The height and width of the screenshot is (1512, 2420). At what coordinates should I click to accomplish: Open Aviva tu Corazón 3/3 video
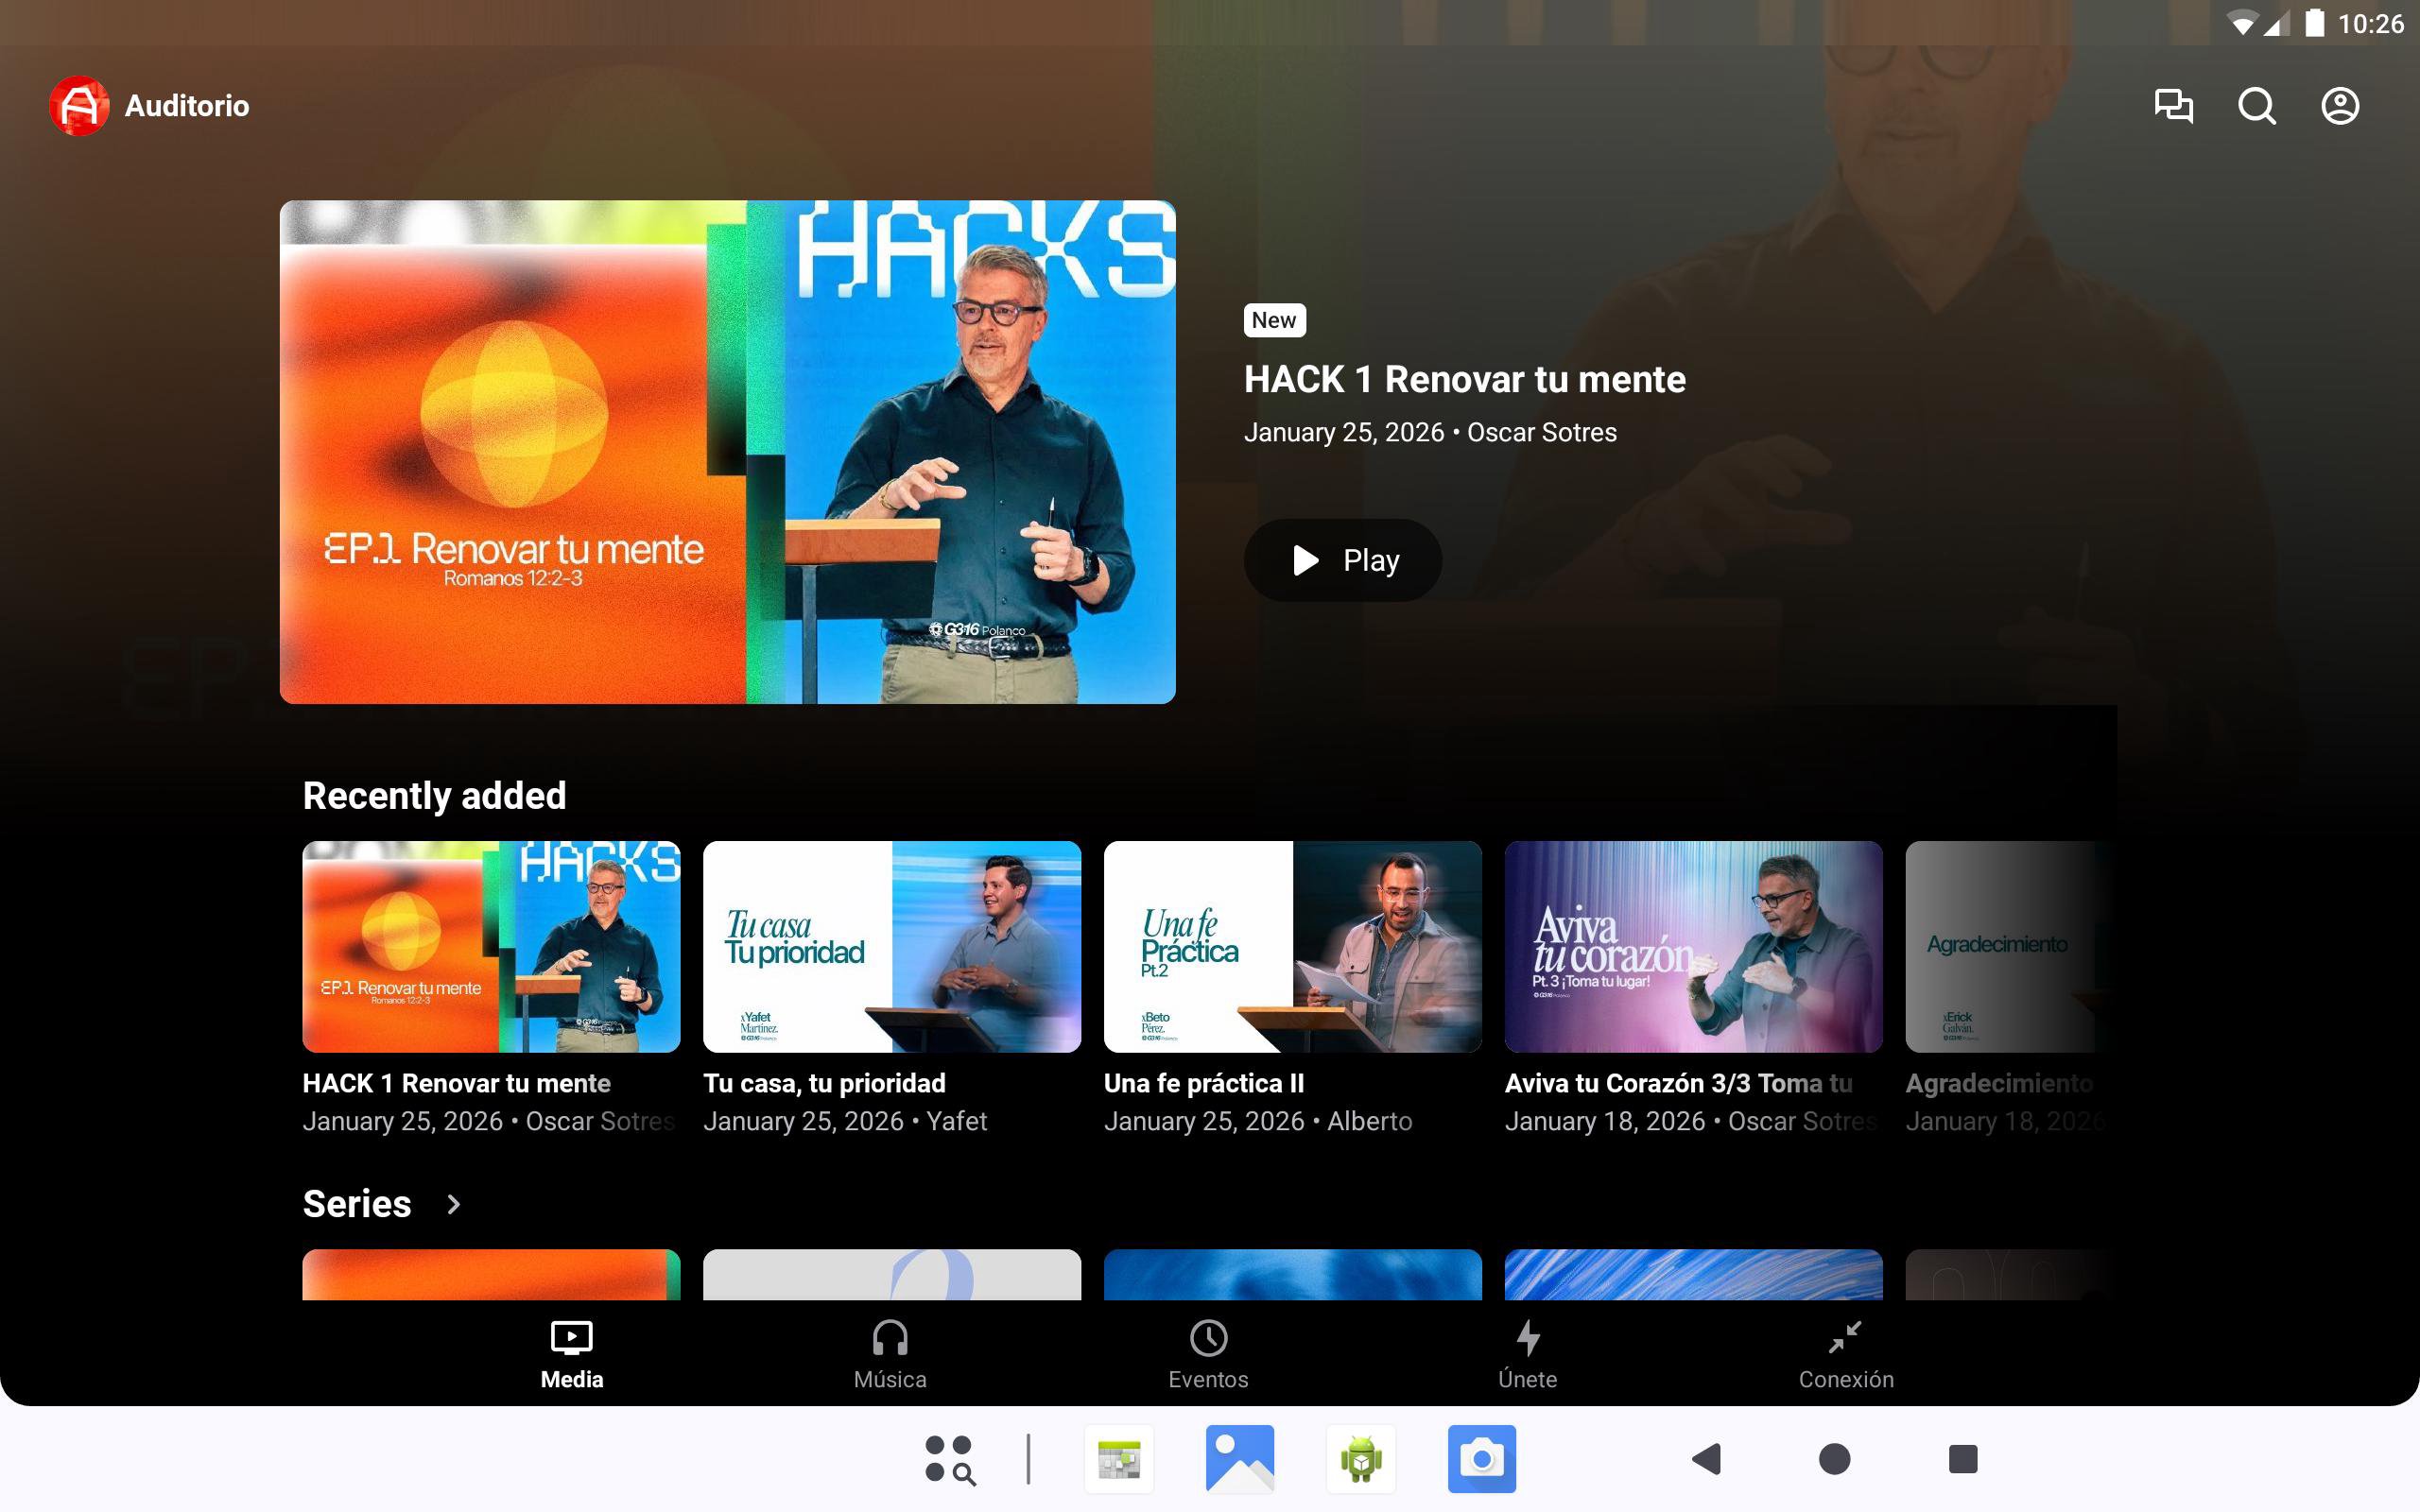click(x=1692, y=946)
